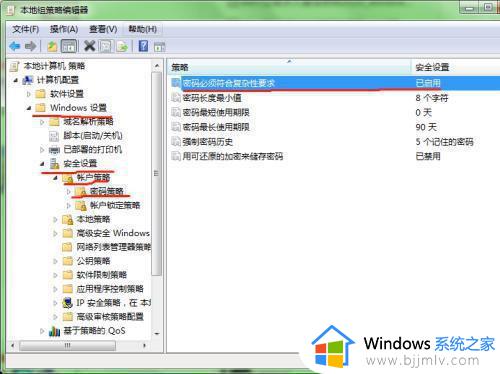Select the 软件限制策略 tree item

tap(102, 275)
